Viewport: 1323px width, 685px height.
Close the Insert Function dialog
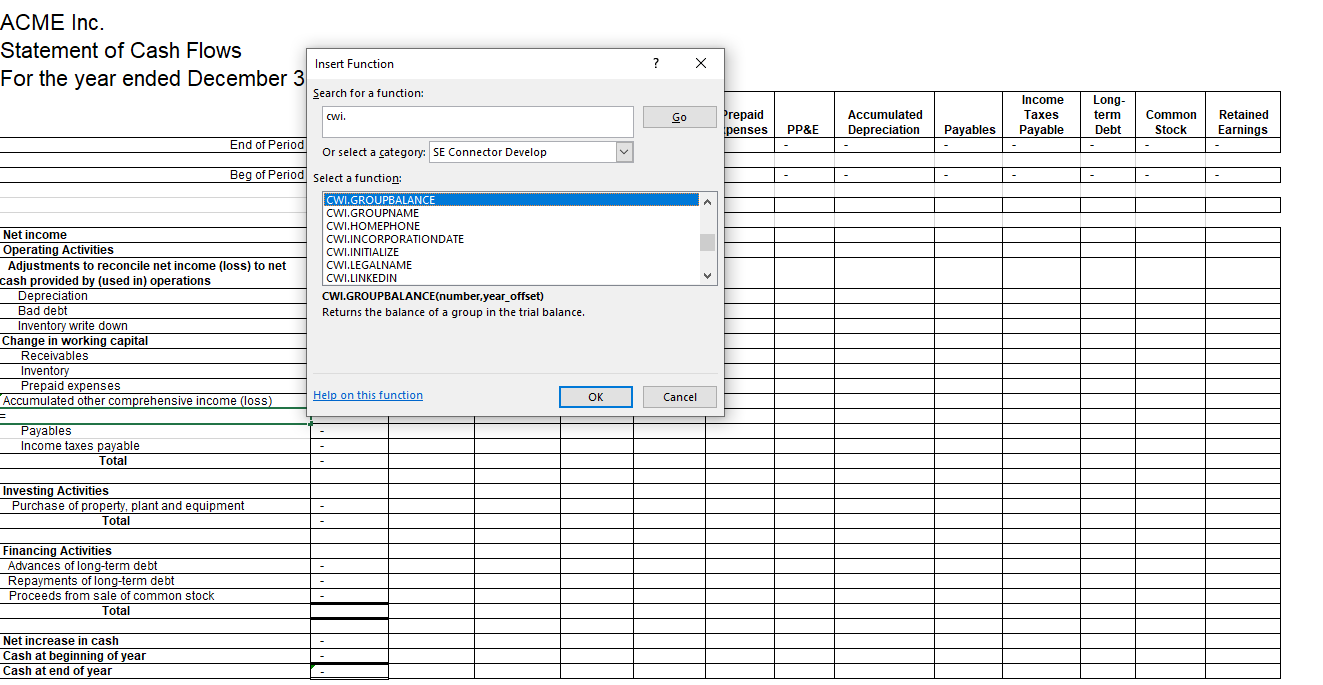coord(700,63)
